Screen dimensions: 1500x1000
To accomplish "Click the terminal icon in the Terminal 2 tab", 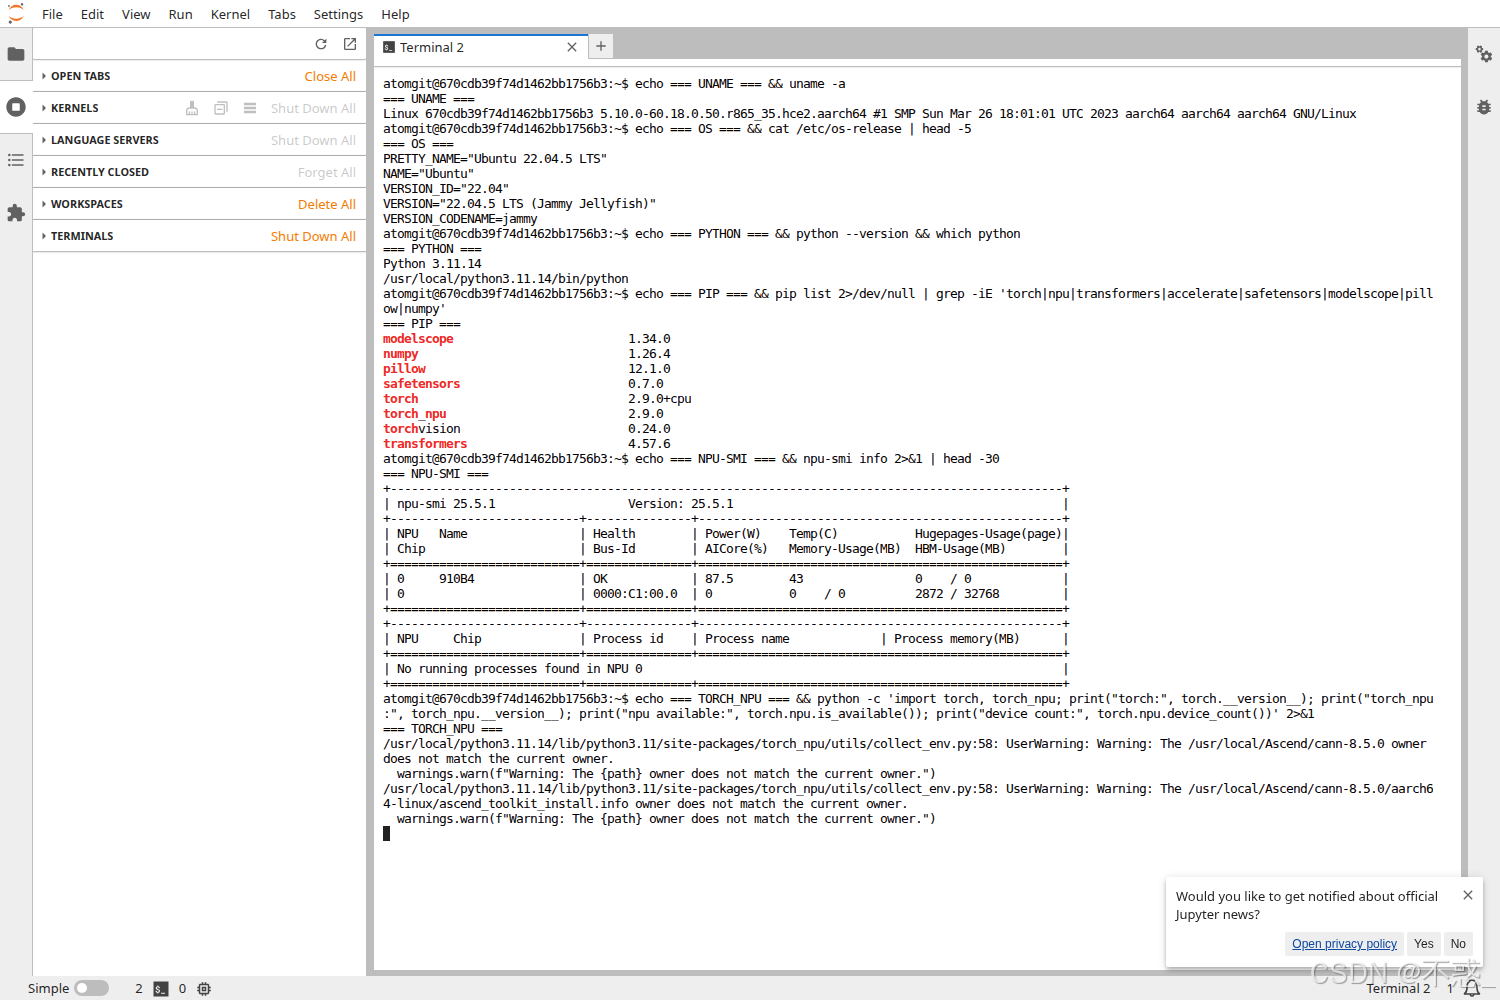I will (x=389, y=47).
